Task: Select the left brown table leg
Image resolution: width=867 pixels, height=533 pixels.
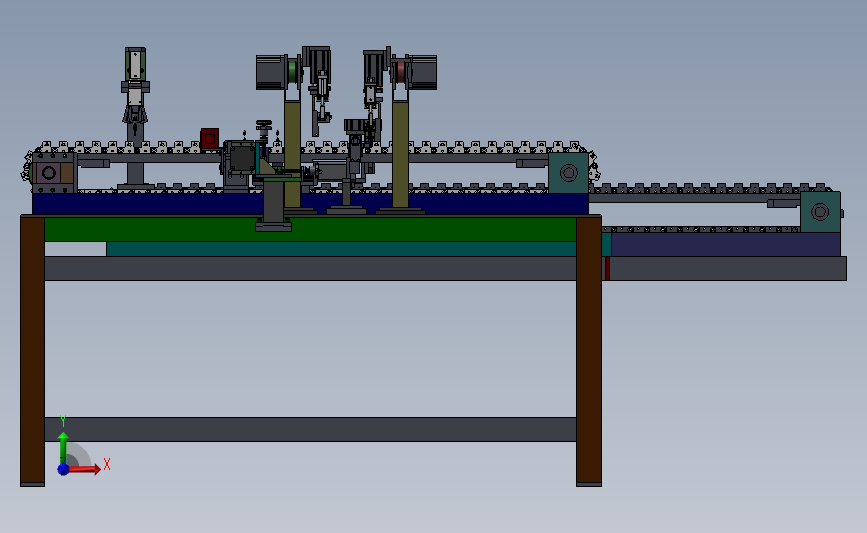Action: pyautogui.click(x=33, y=351)
